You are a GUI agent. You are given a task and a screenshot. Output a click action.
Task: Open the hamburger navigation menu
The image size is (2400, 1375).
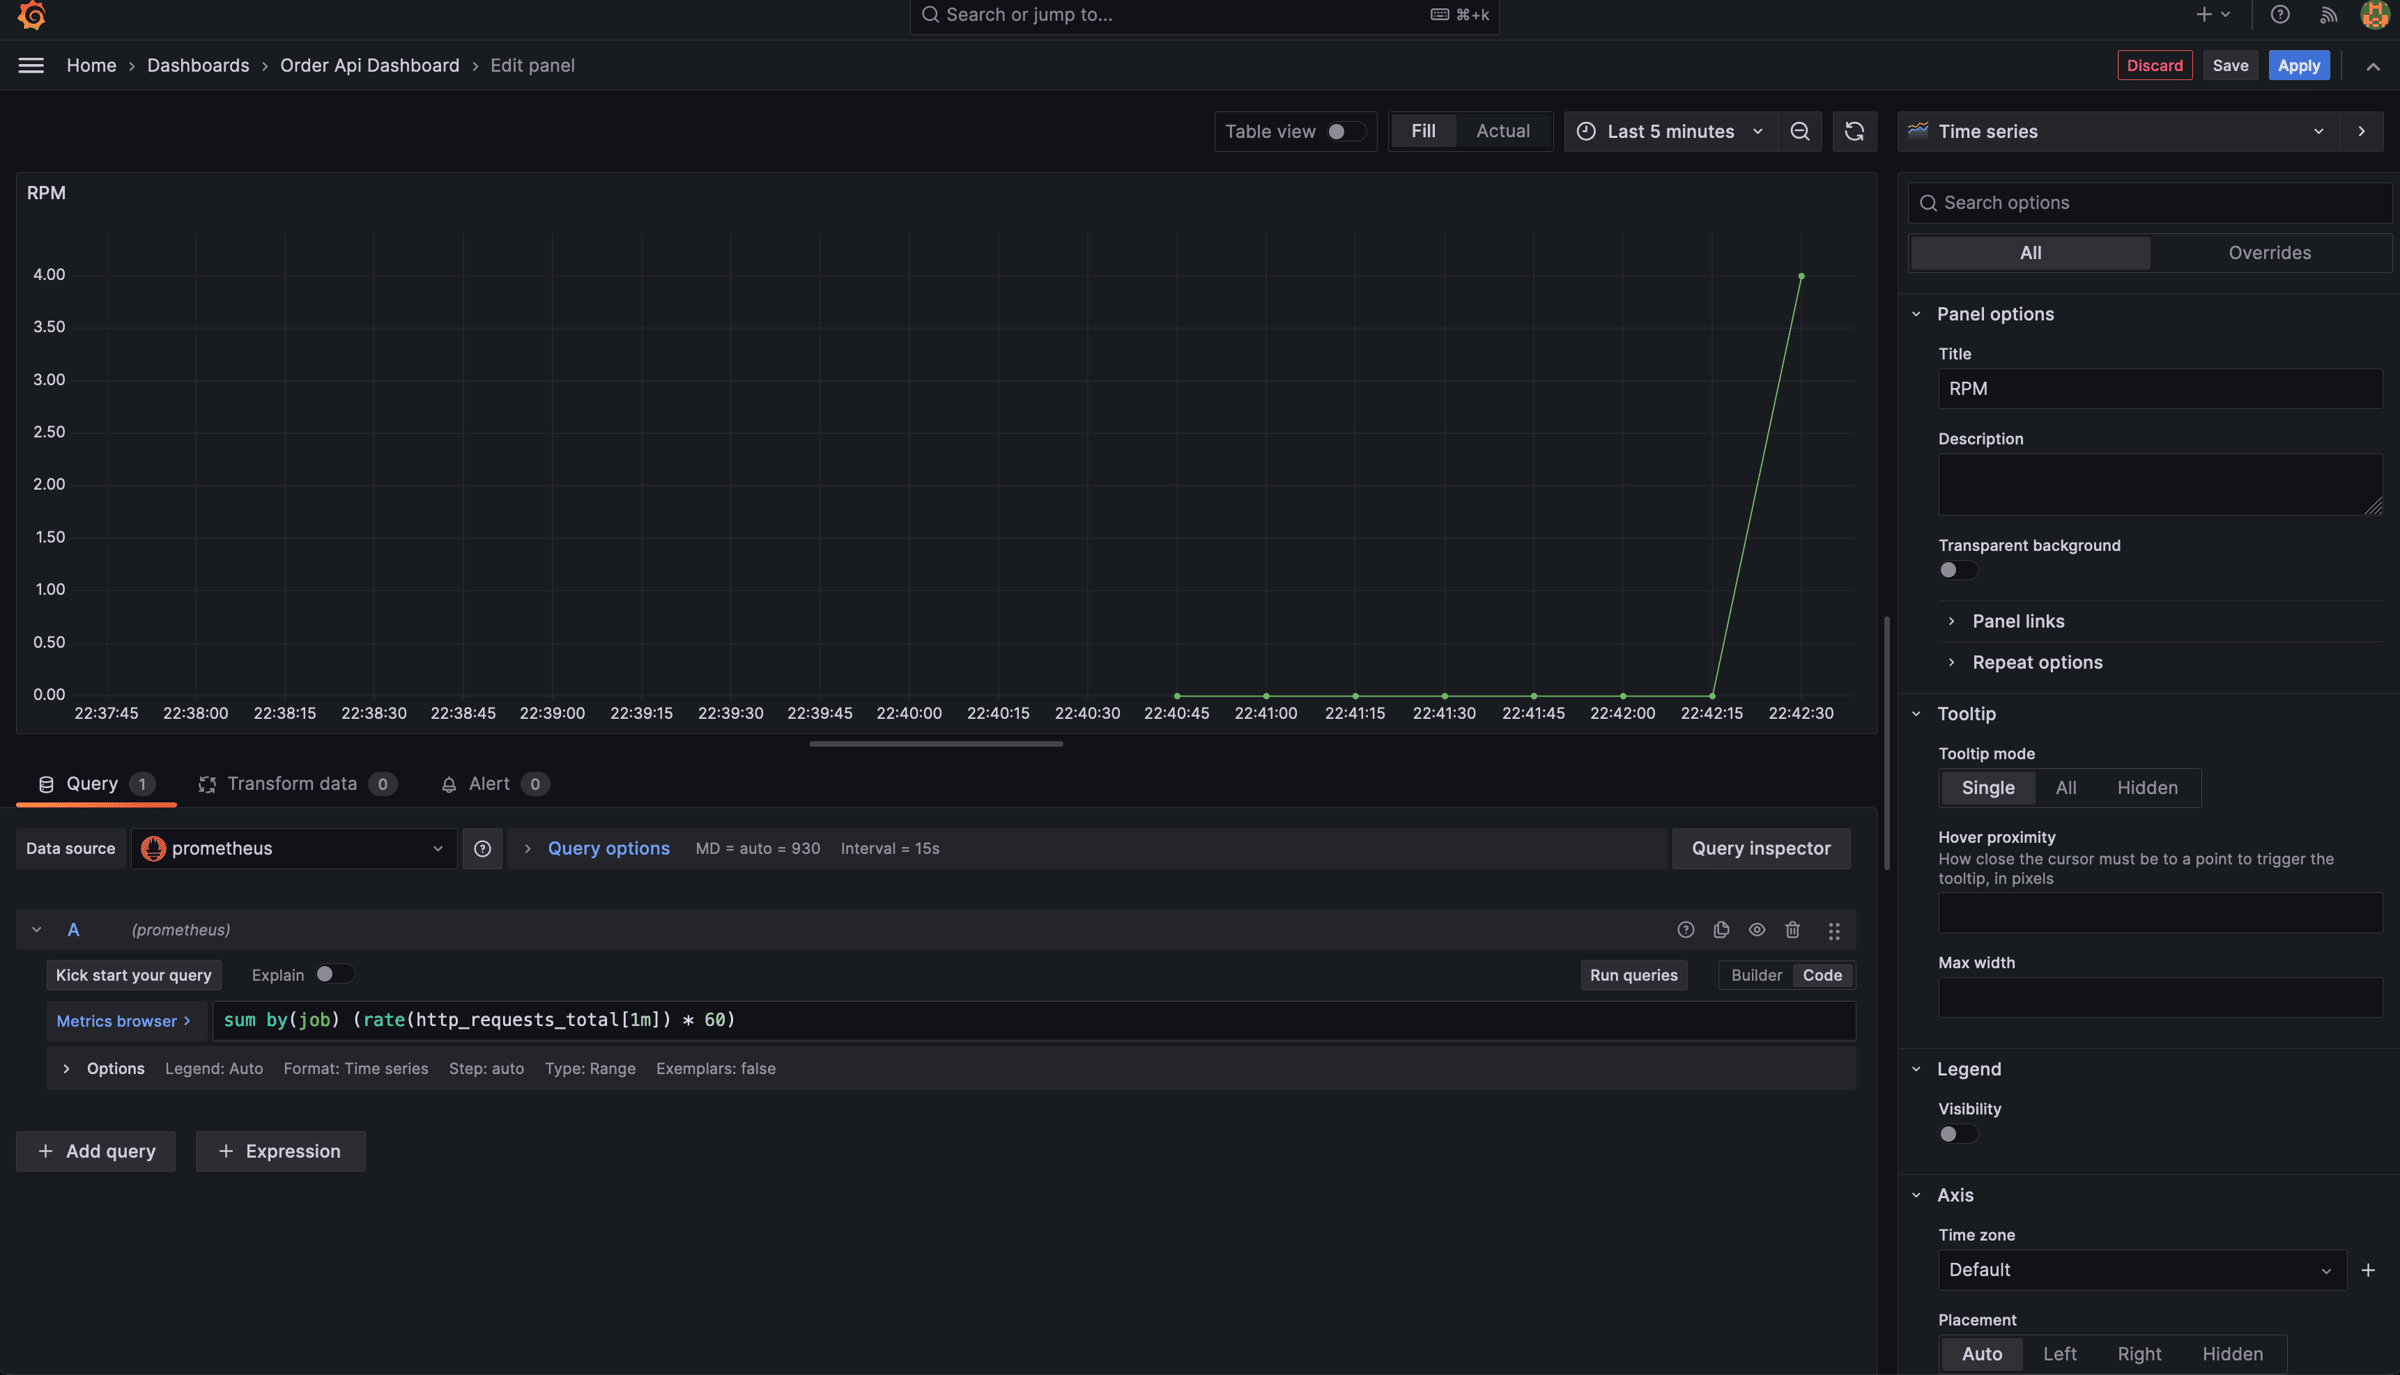(x=31, y=65)
